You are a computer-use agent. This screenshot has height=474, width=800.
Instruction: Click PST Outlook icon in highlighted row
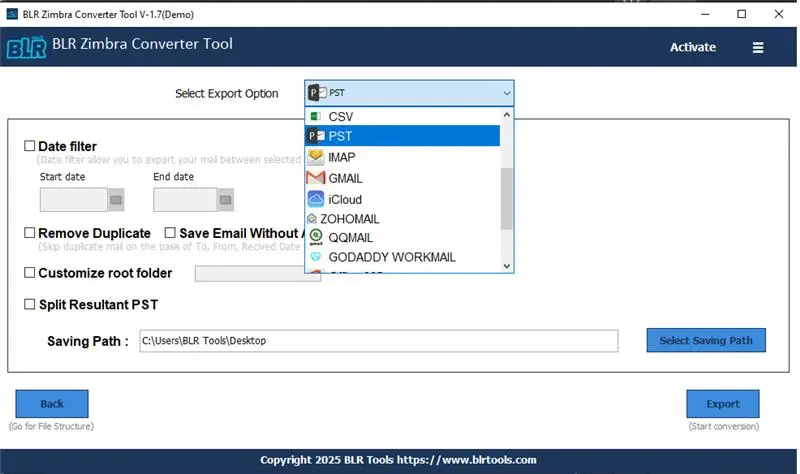(x=316, y=136)
